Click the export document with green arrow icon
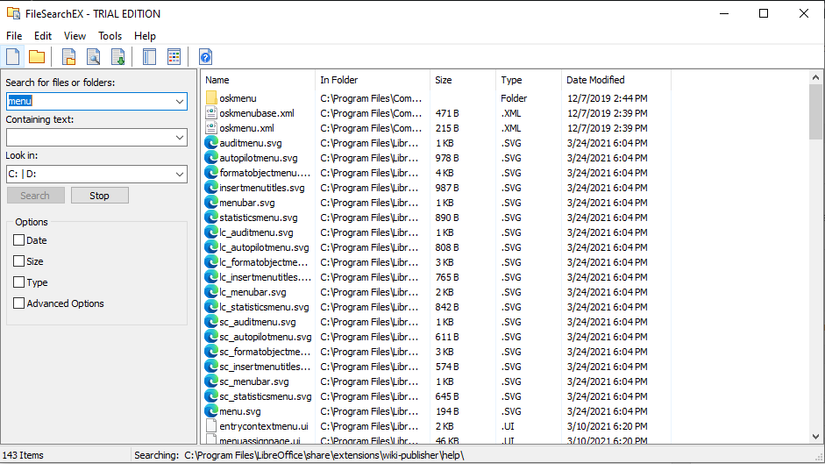This screenshot has width=825, height=464. click(x=118, y=56)
